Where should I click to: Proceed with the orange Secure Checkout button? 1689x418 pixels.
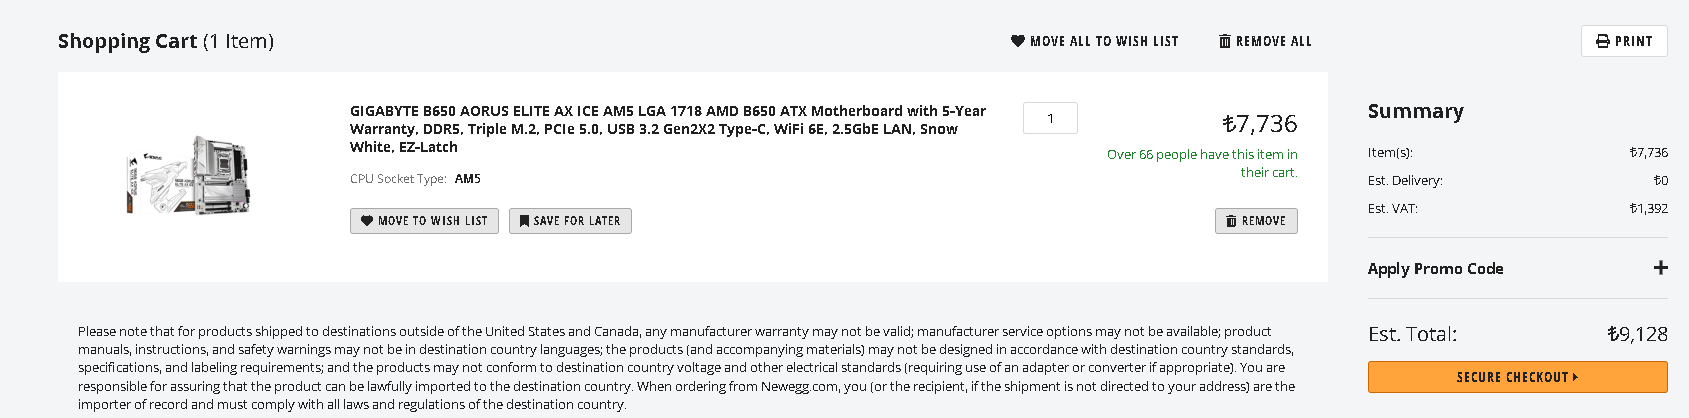click(1517, 377)
